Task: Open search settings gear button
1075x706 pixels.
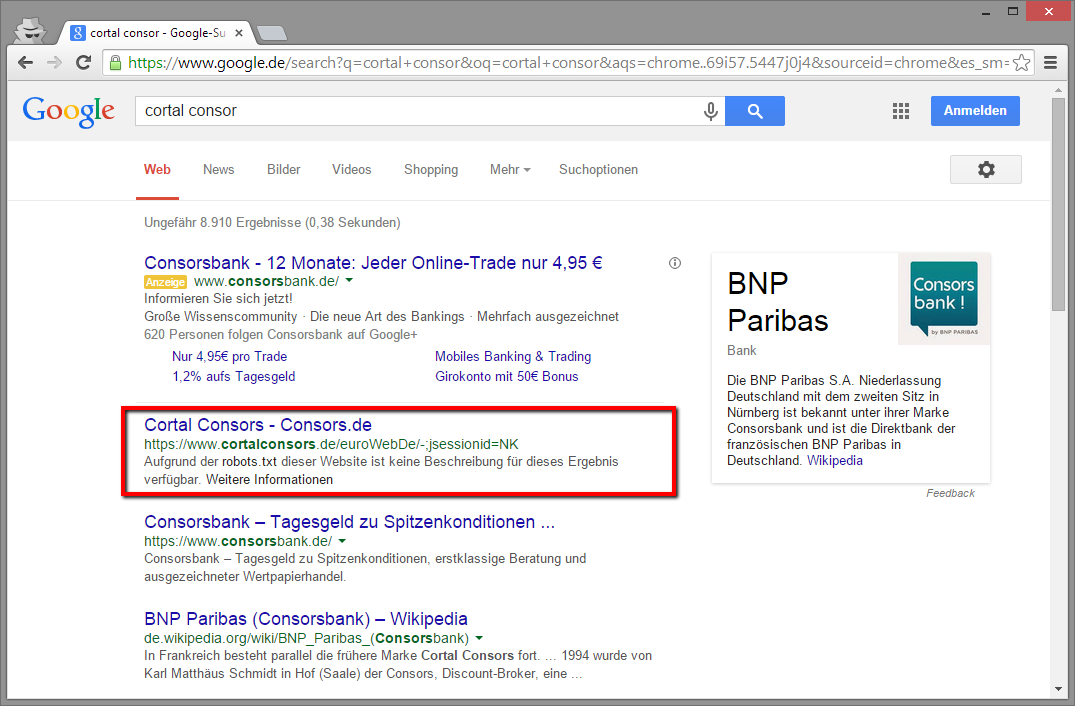Action: coord(985,170)
